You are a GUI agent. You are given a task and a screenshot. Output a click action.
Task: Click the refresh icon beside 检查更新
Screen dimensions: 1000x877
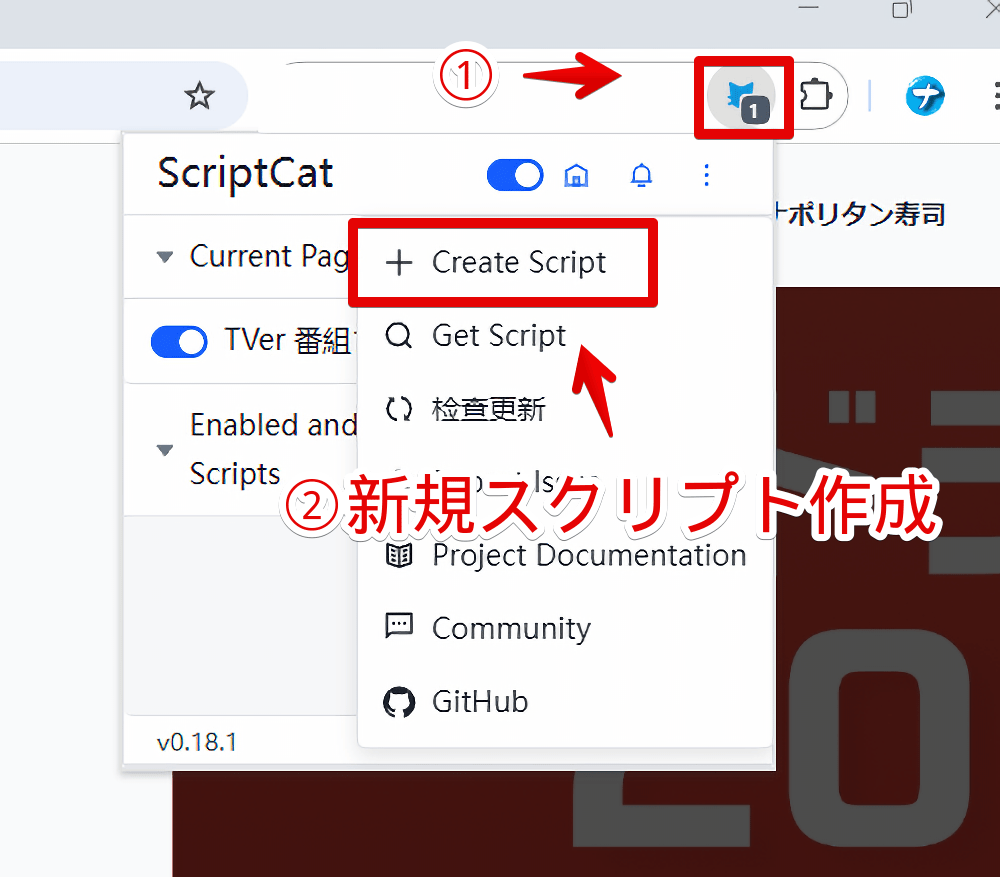point(399,409)
